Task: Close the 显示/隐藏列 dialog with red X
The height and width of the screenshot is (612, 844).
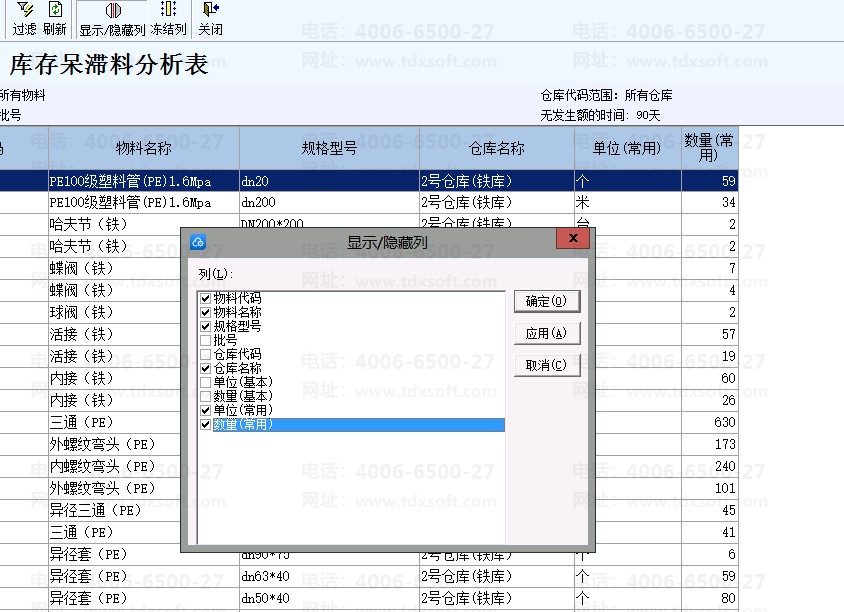Action: click(573, 238)
